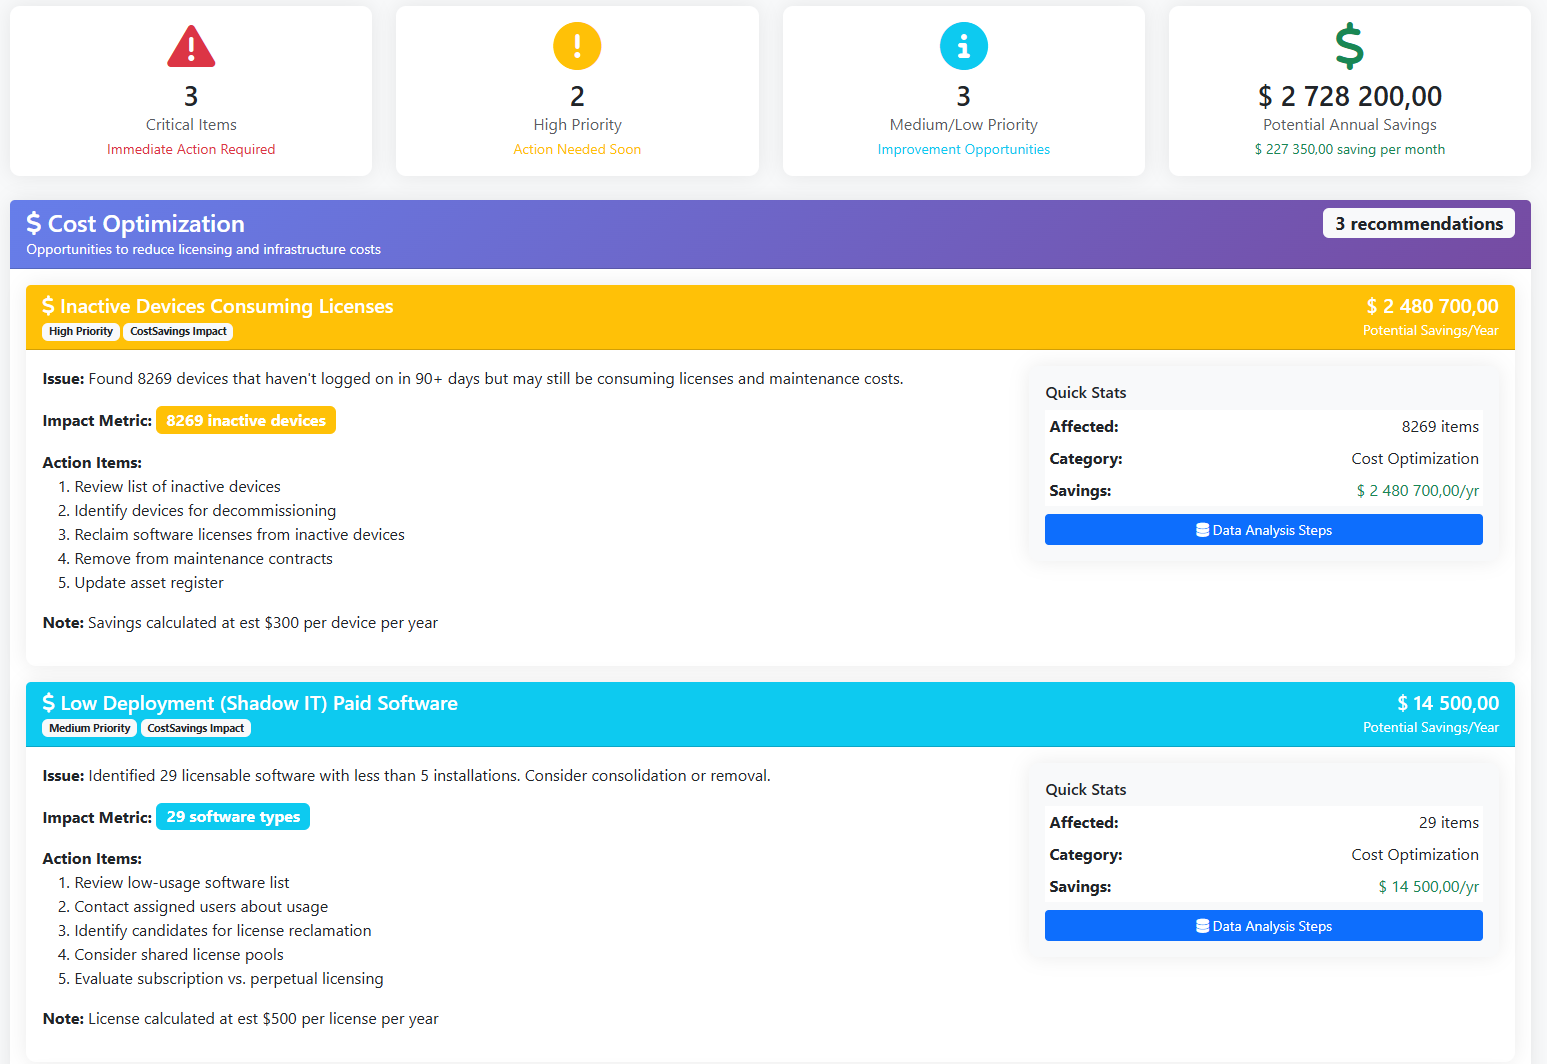Click the 8269 inactive devices metric badge
Viewport: 1547px width, 1064px height.
tap(246, 421)
